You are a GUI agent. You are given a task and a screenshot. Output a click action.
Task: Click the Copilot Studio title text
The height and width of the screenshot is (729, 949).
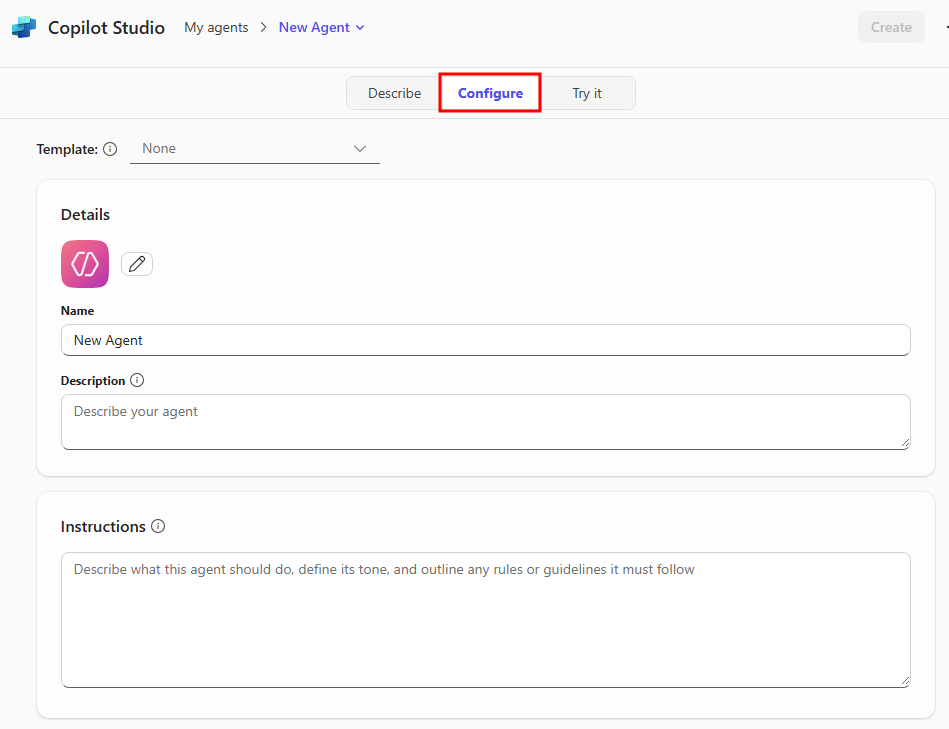(106, 28)
